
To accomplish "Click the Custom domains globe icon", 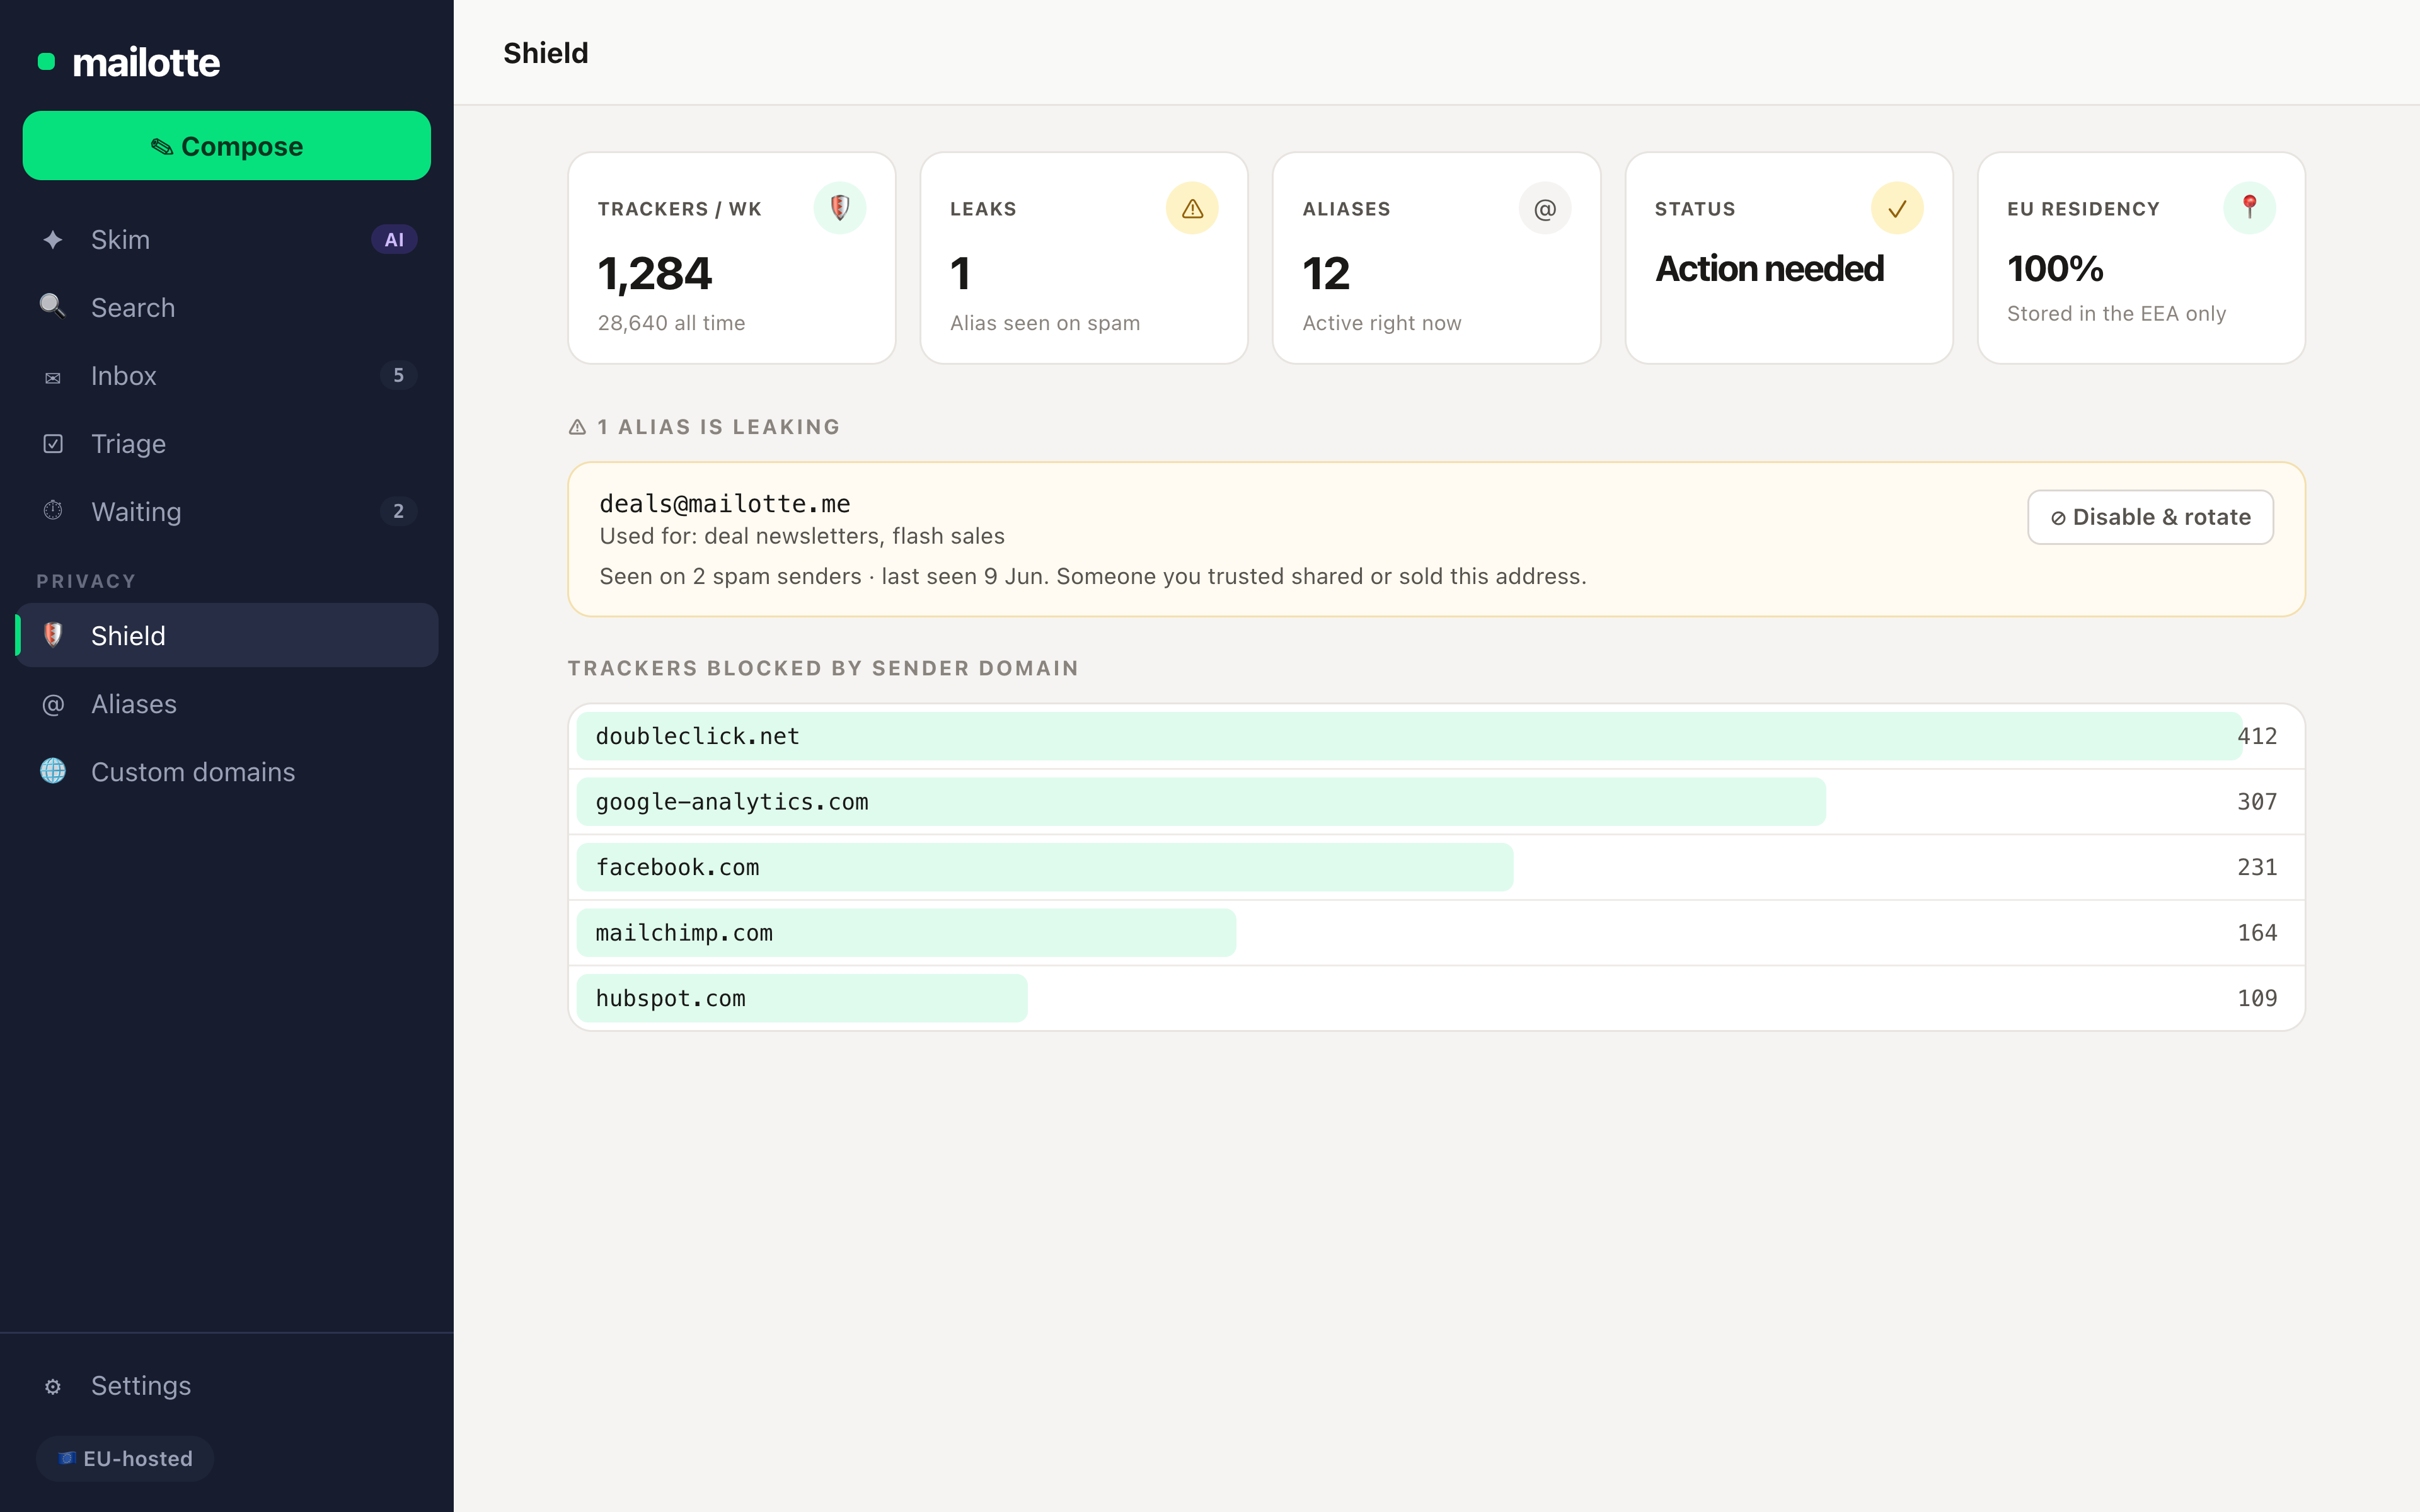I will coord(53,771).
